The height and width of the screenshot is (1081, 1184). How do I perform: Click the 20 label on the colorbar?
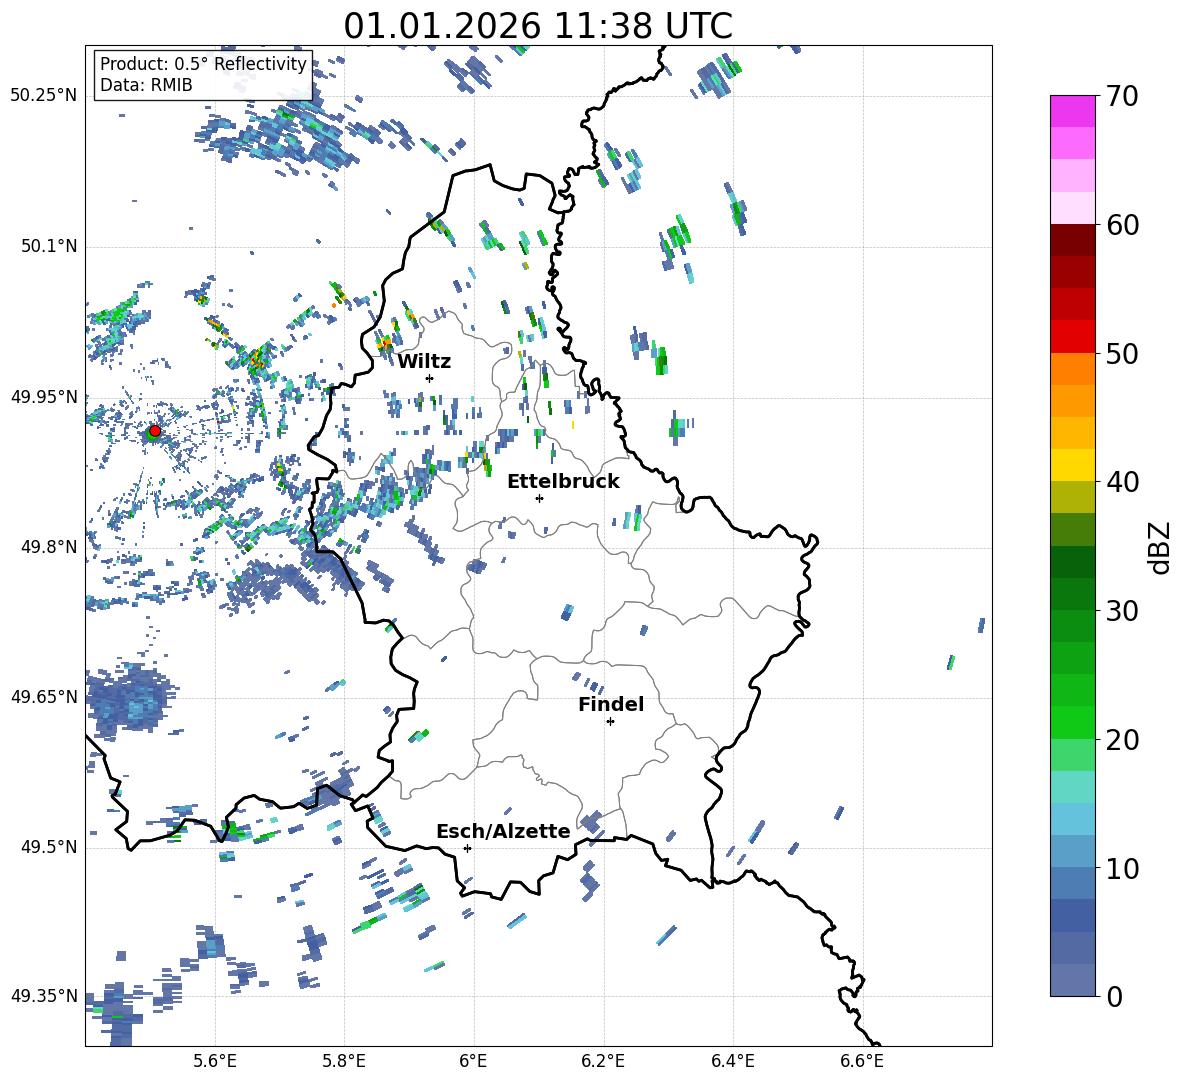(1122, 740)
